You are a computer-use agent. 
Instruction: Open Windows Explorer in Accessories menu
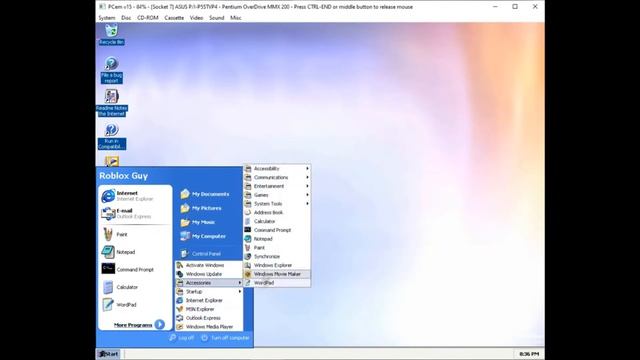277,265
